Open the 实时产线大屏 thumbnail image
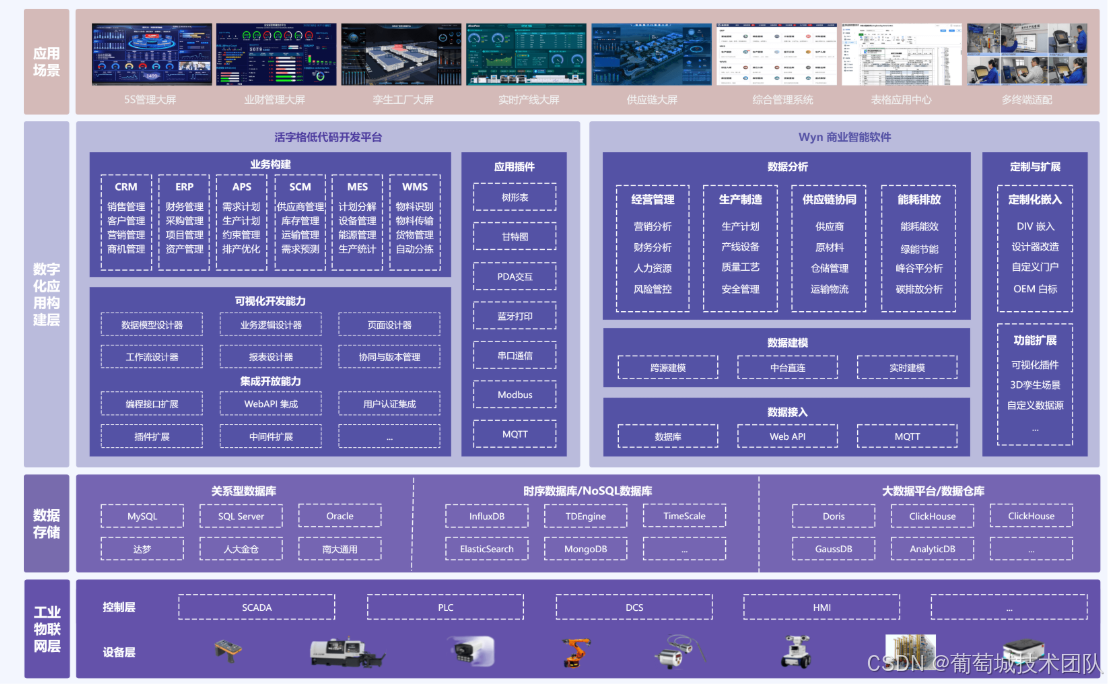 pyautogui.click(x=526, y=54)
